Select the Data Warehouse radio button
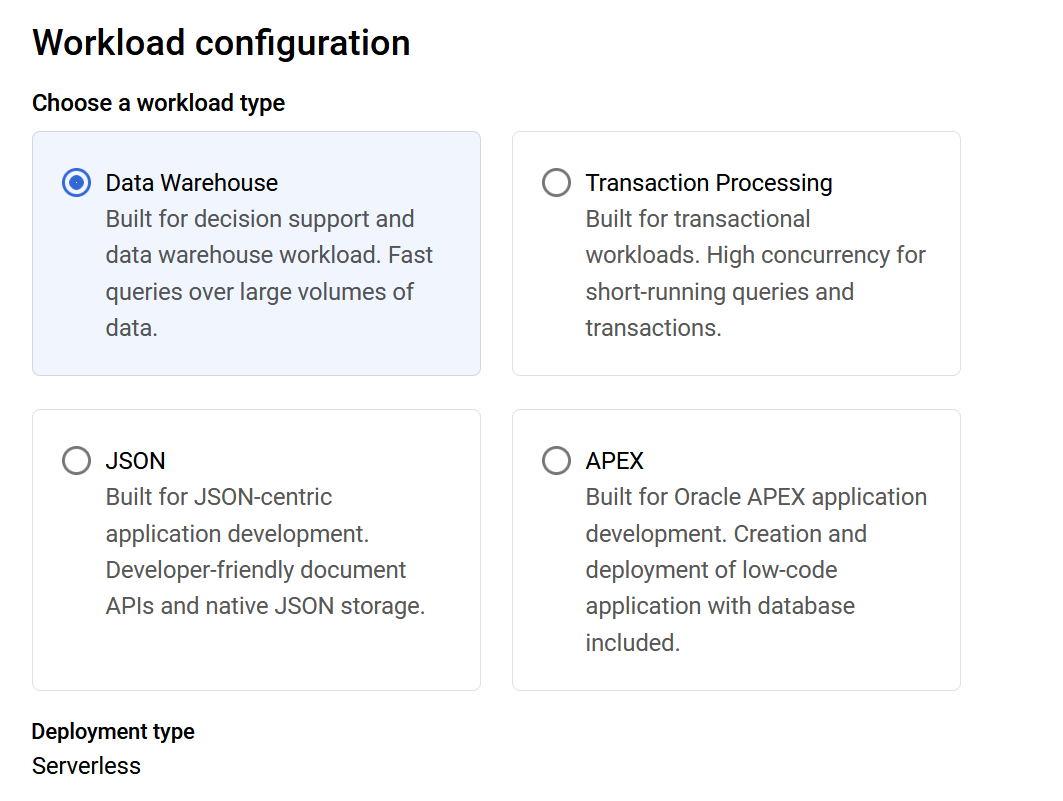 point(77,183)
